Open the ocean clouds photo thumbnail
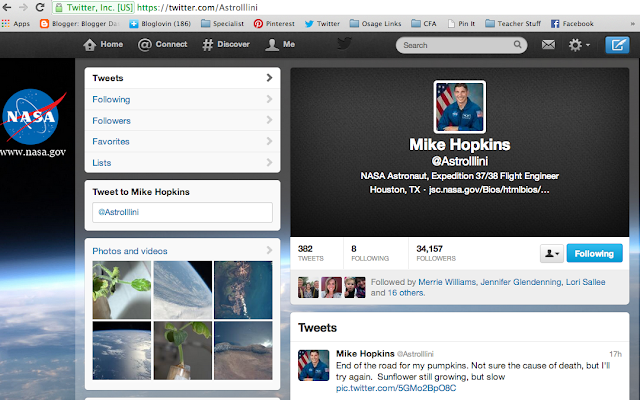 (122, 351)
